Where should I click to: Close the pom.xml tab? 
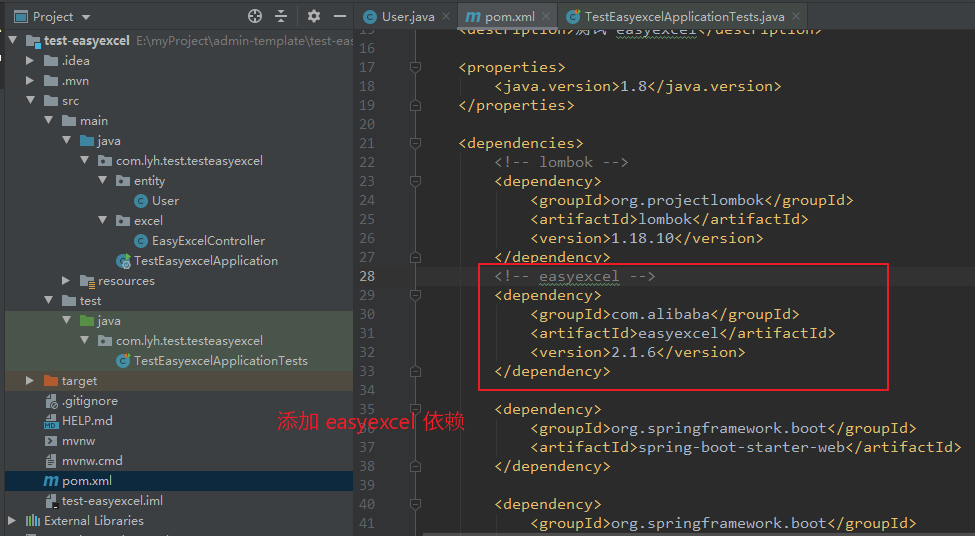pyautogui.click(x=546, y=16)
